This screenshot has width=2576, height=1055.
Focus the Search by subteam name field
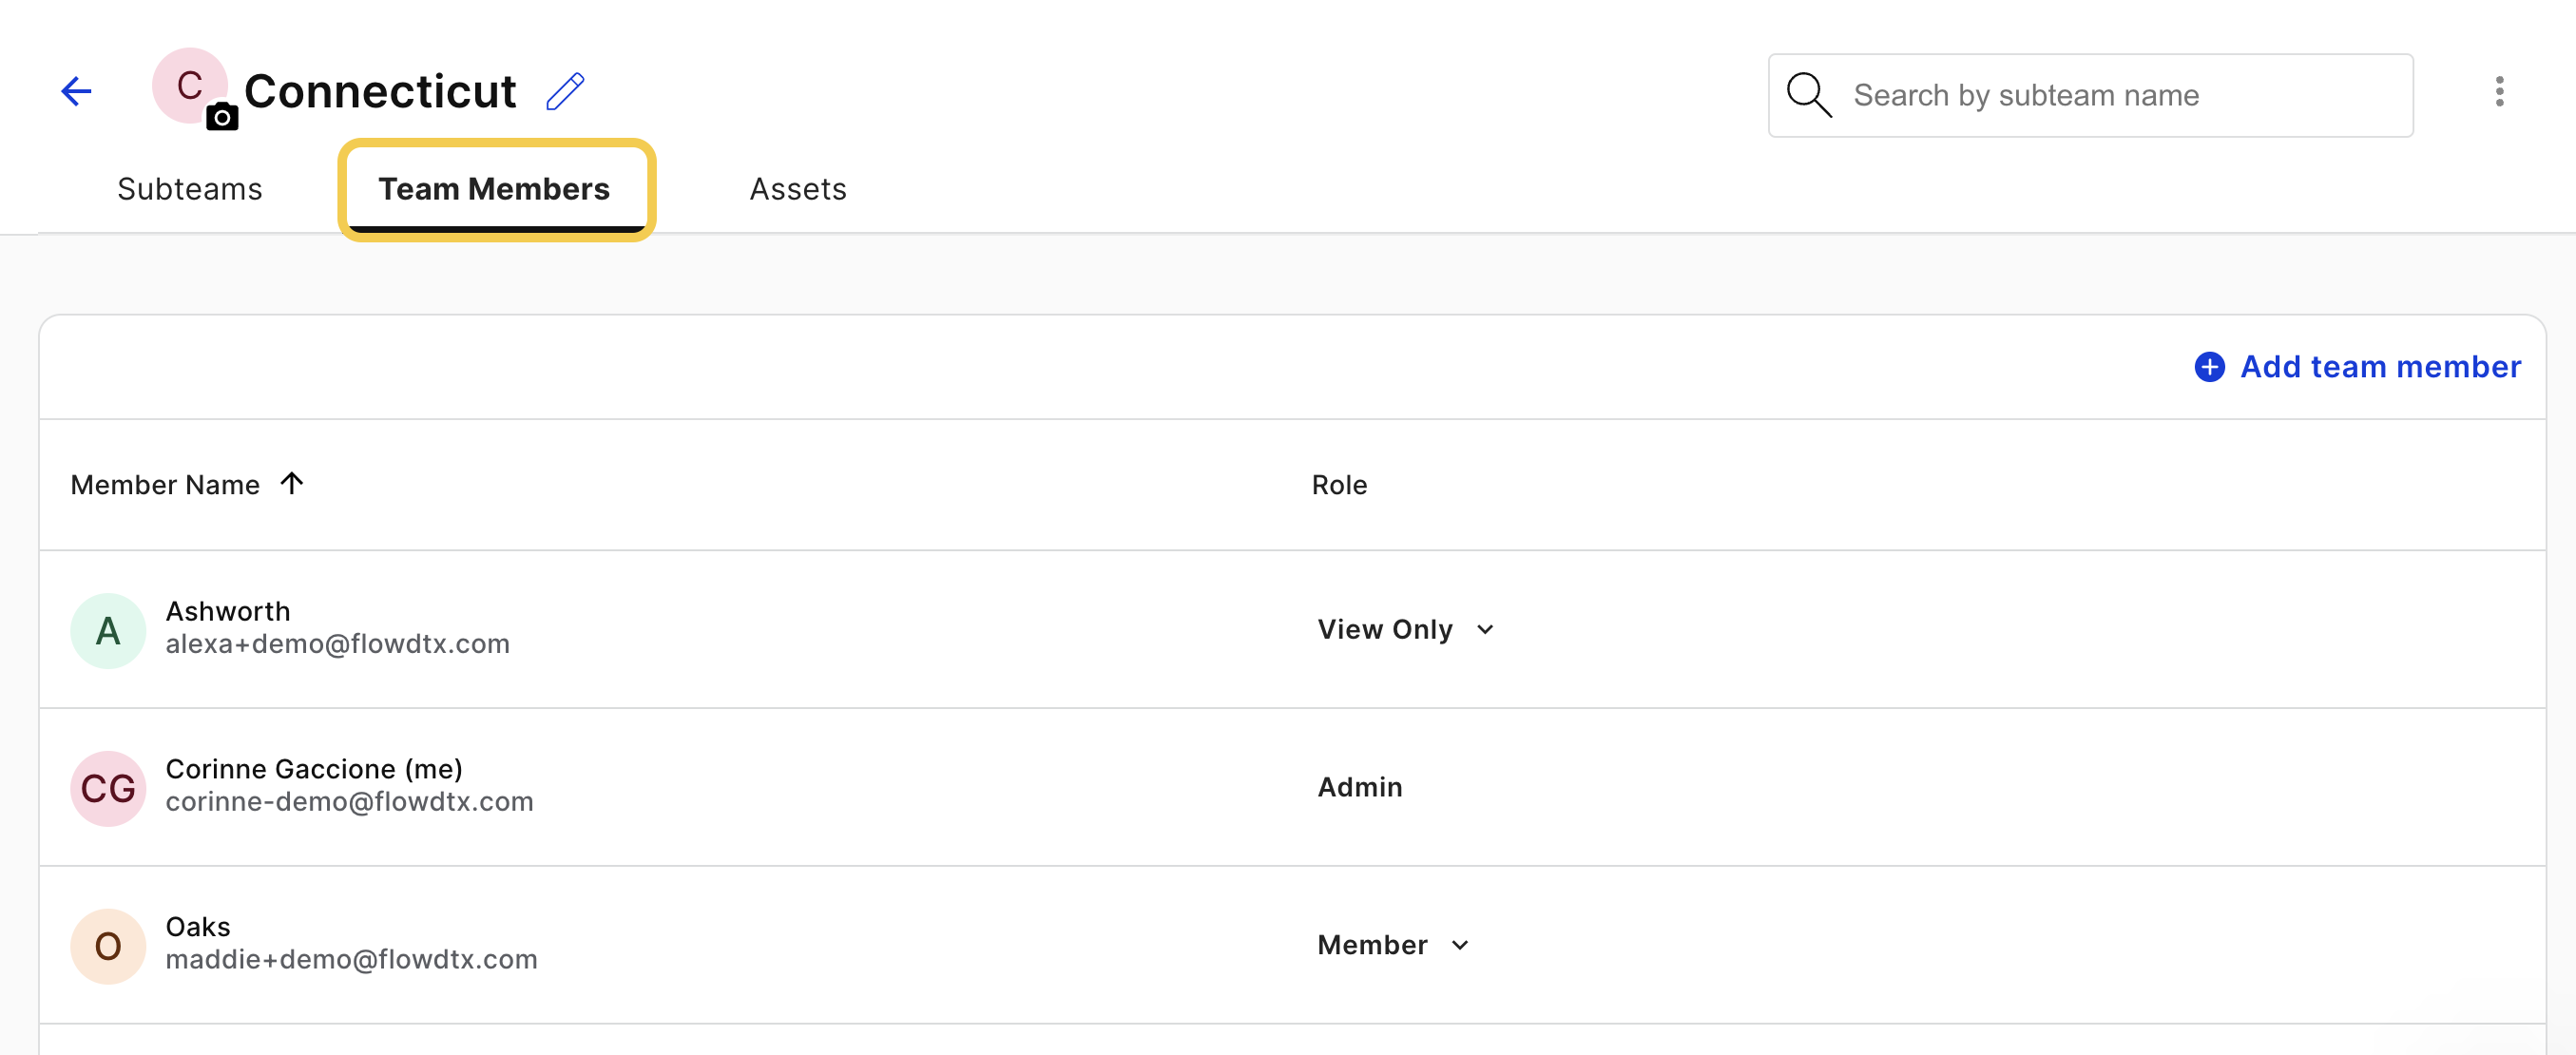pyautogui.click(x=2090, y=95)
